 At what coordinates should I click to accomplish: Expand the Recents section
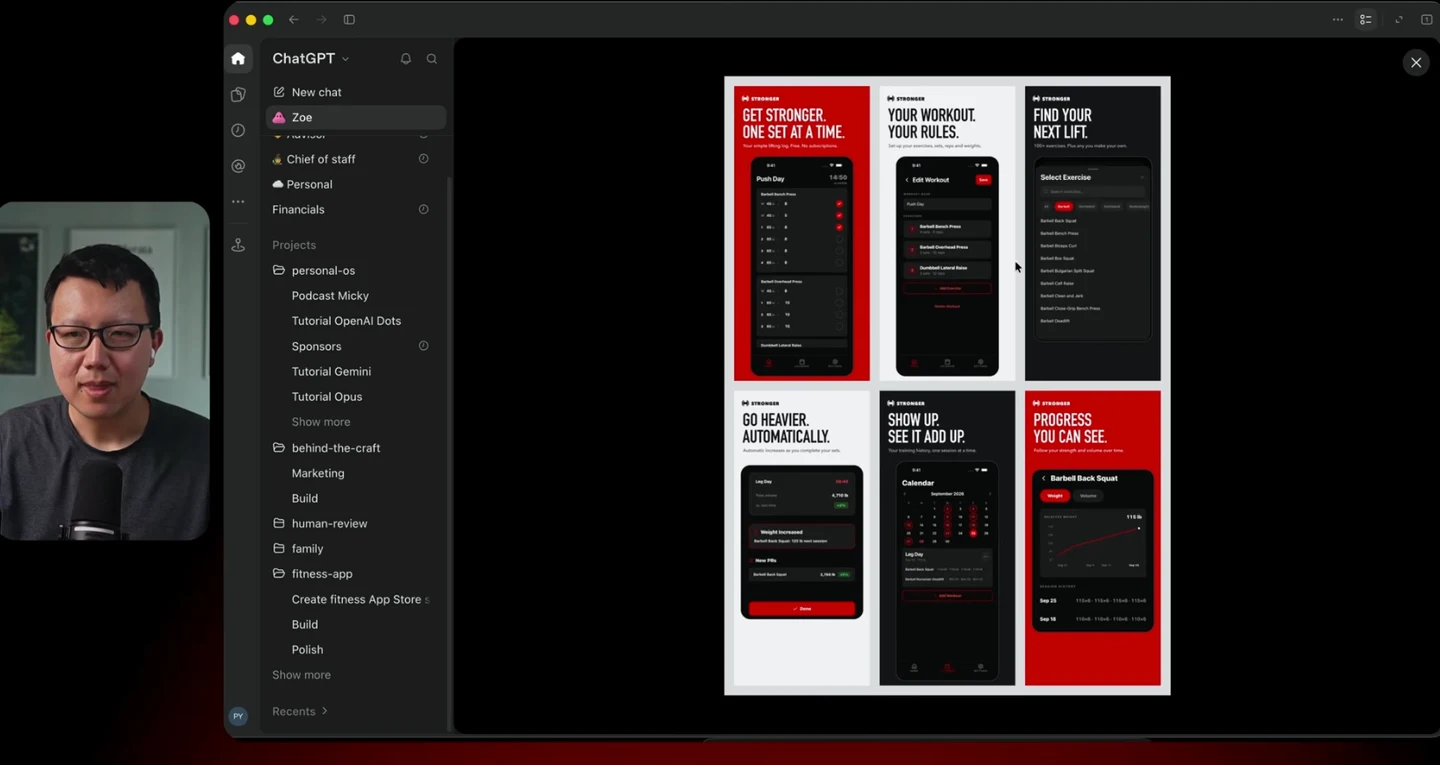pos(300,712)
